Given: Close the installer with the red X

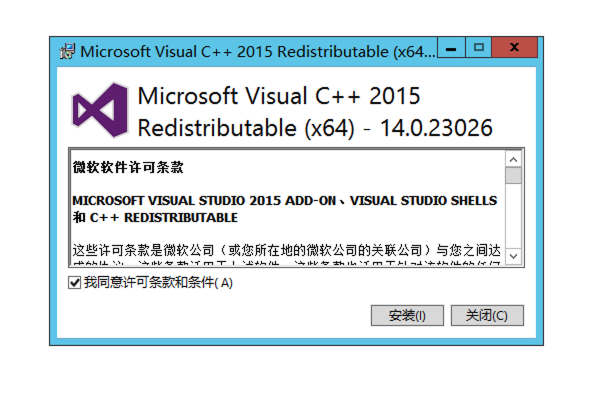Looking at the screenshot, I should (x=515, y=48).
